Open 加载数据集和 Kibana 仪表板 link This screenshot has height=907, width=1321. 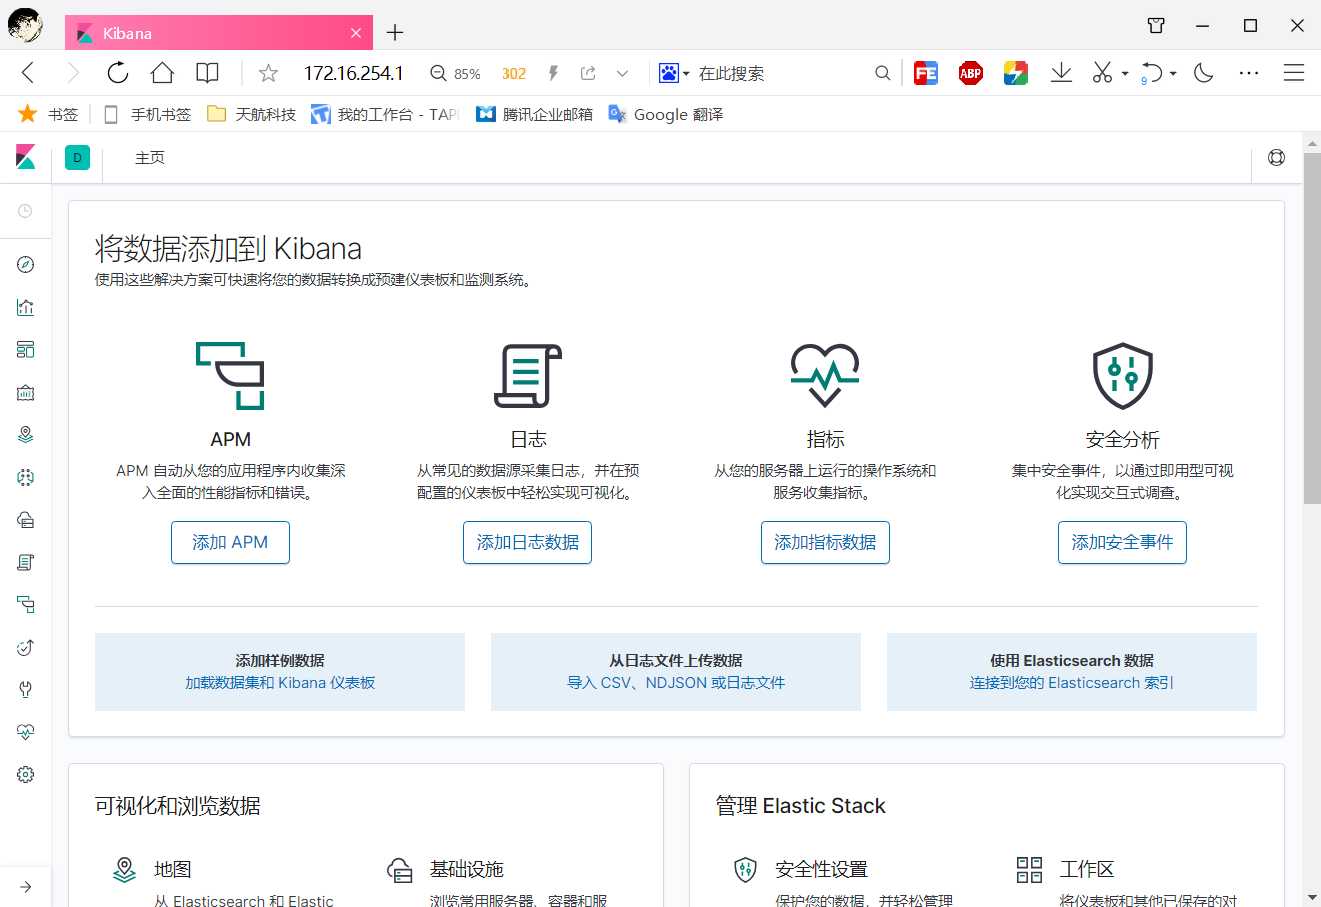point(280,683)
